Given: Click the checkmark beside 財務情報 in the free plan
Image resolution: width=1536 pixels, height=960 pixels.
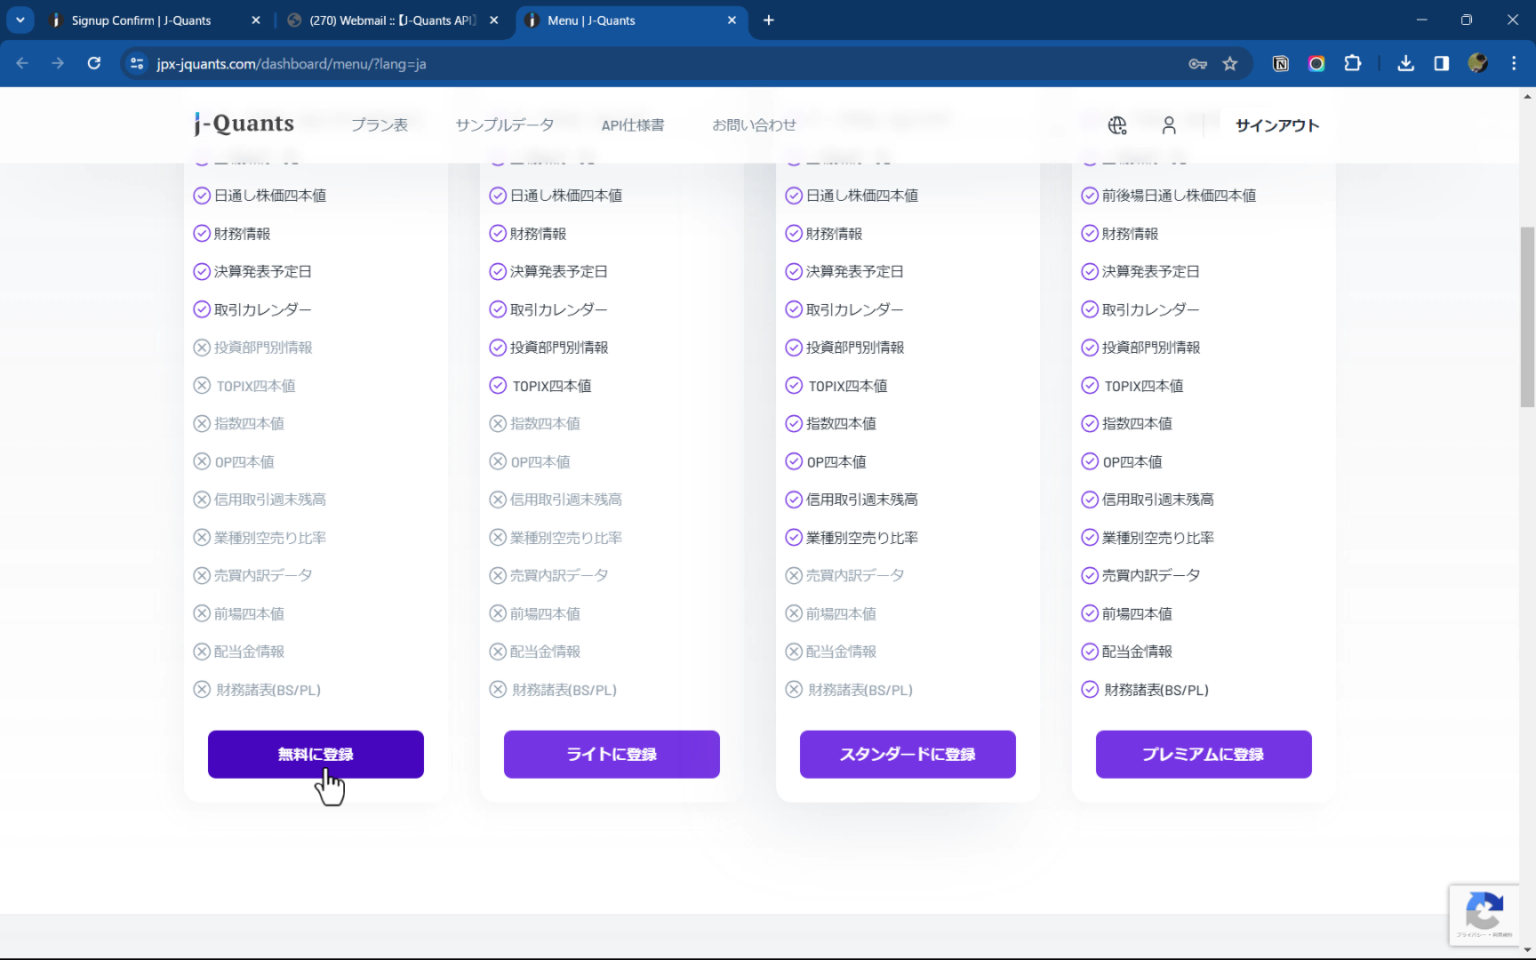Looking at the screenshot, I should [201, 233].
